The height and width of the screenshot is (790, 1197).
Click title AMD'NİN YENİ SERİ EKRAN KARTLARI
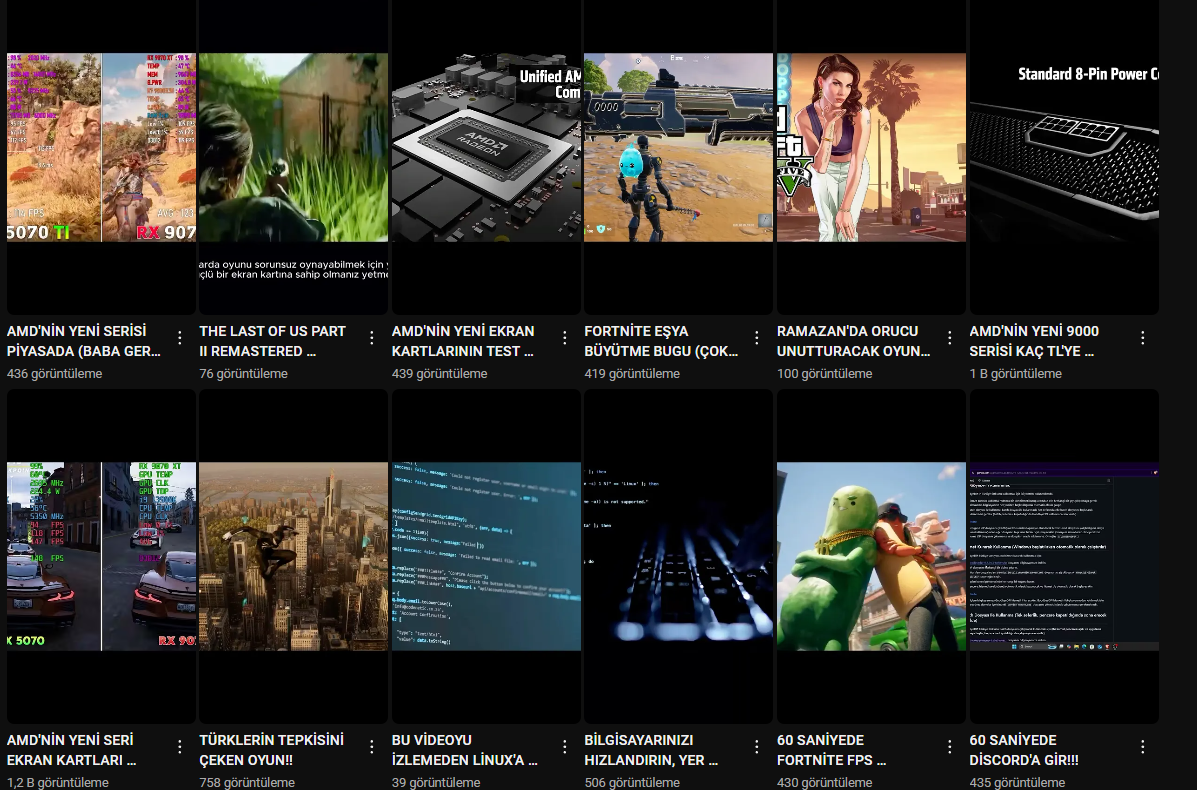[x=72, y=750]
